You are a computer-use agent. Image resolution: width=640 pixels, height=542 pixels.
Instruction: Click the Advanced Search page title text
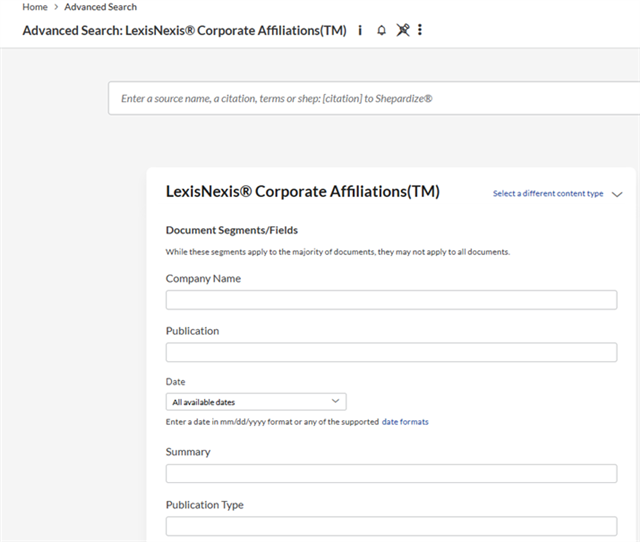point(184,30)
